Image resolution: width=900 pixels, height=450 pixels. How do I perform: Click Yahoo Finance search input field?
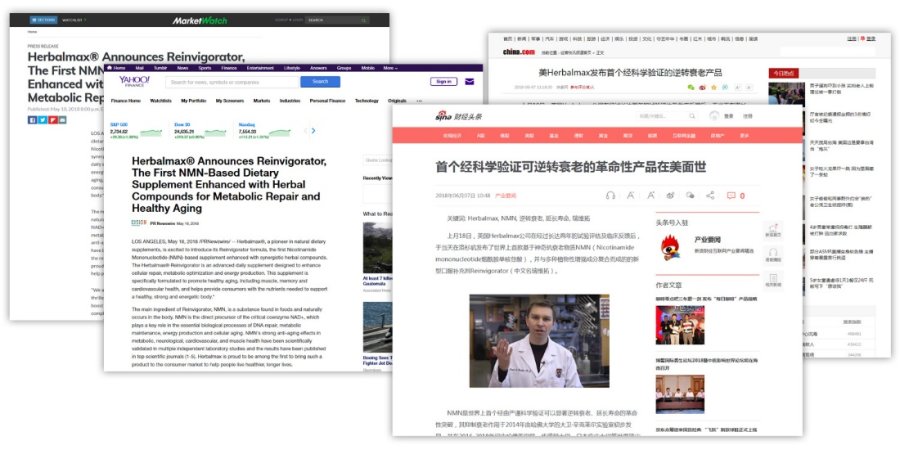[x=232, y=82]
